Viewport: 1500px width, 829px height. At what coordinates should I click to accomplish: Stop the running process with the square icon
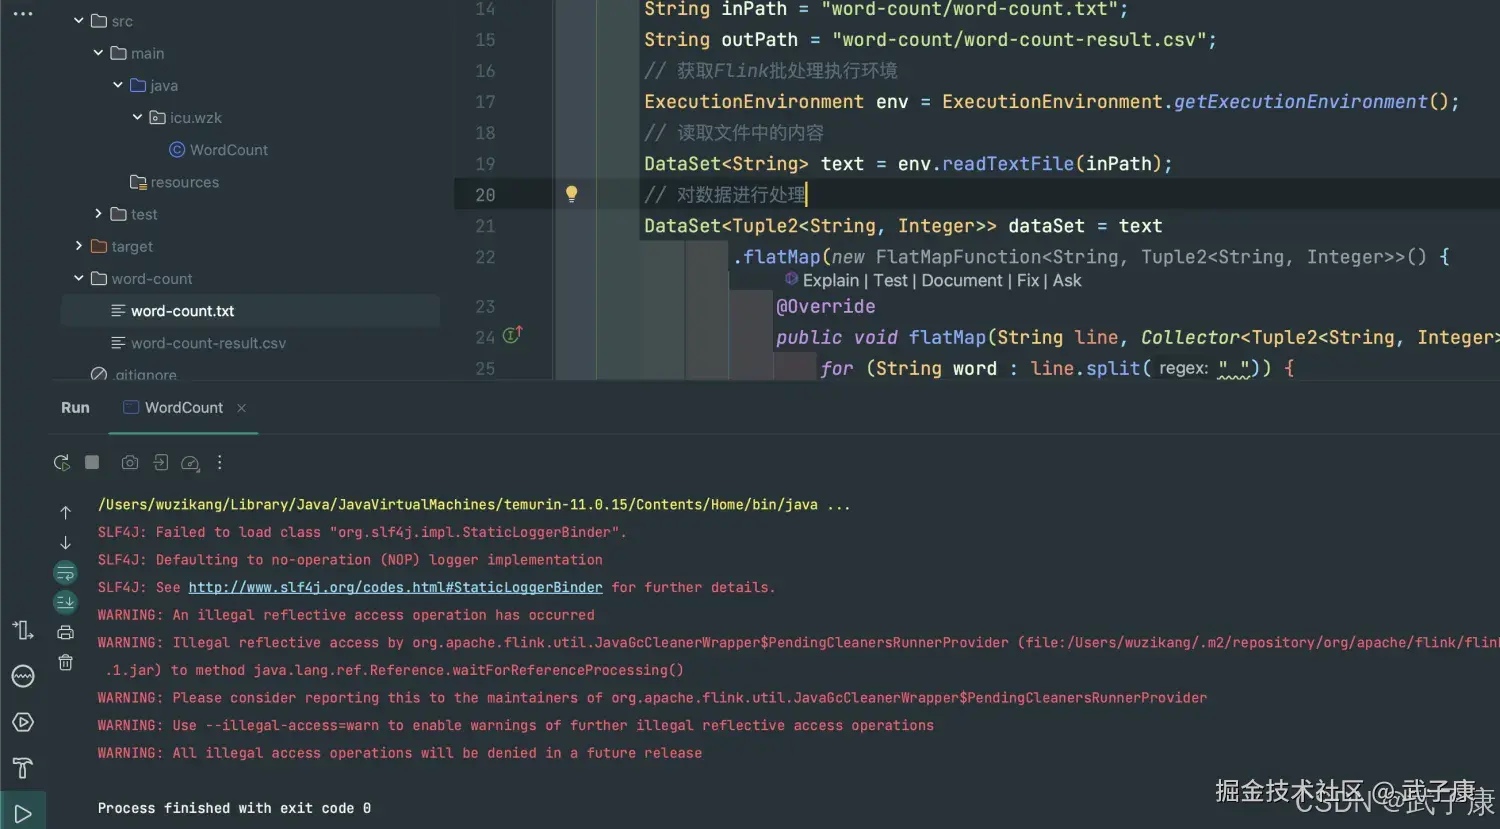tap(92, 462)
